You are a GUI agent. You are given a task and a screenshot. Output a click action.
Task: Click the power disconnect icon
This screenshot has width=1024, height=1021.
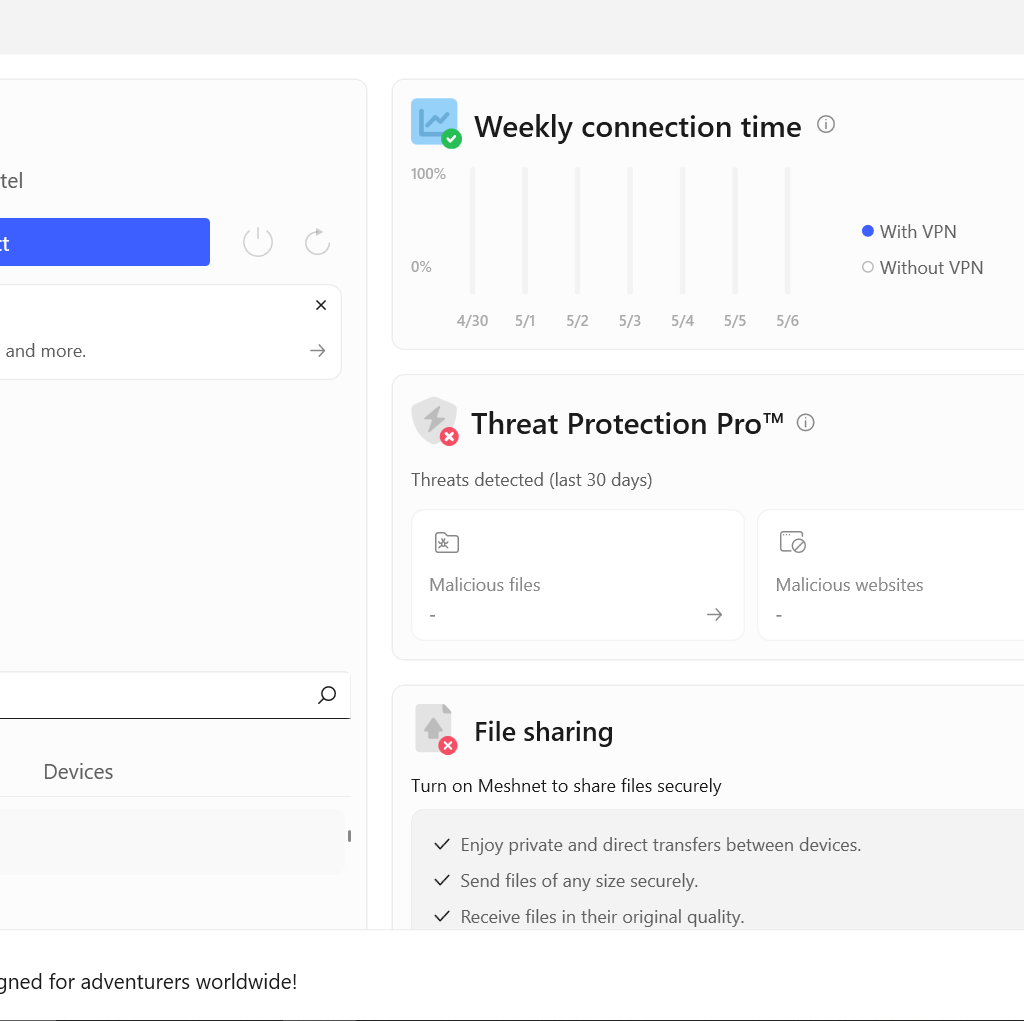258,242
